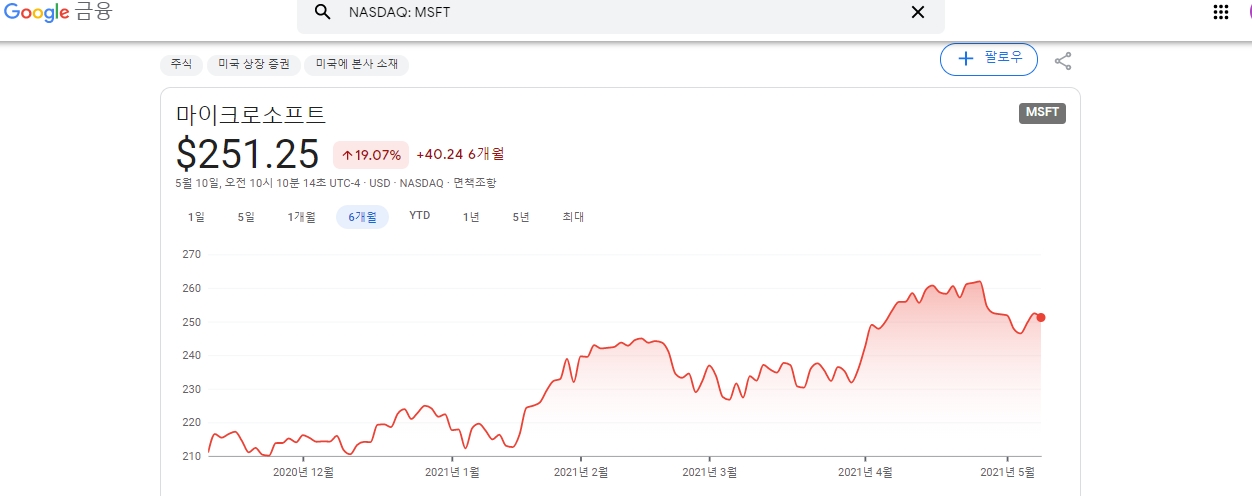This screenshot has height=496, width=1252.
Task: Click the 2021년 2월 axis label
Action: tap(581, 471)
